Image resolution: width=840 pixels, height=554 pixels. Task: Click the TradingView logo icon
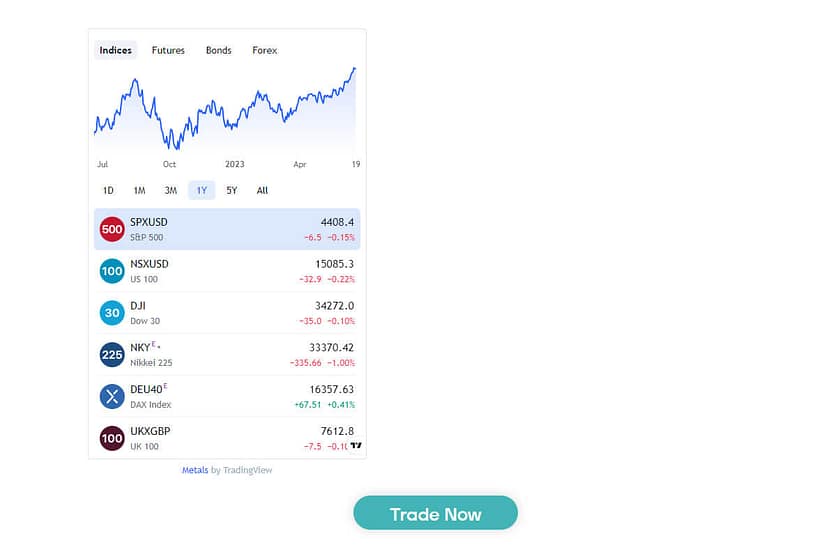[356, 445]
